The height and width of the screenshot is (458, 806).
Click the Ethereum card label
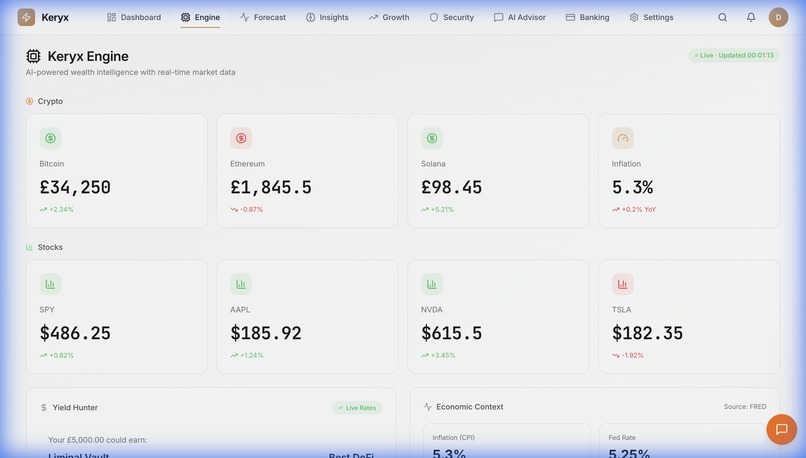tap(247, 164)
